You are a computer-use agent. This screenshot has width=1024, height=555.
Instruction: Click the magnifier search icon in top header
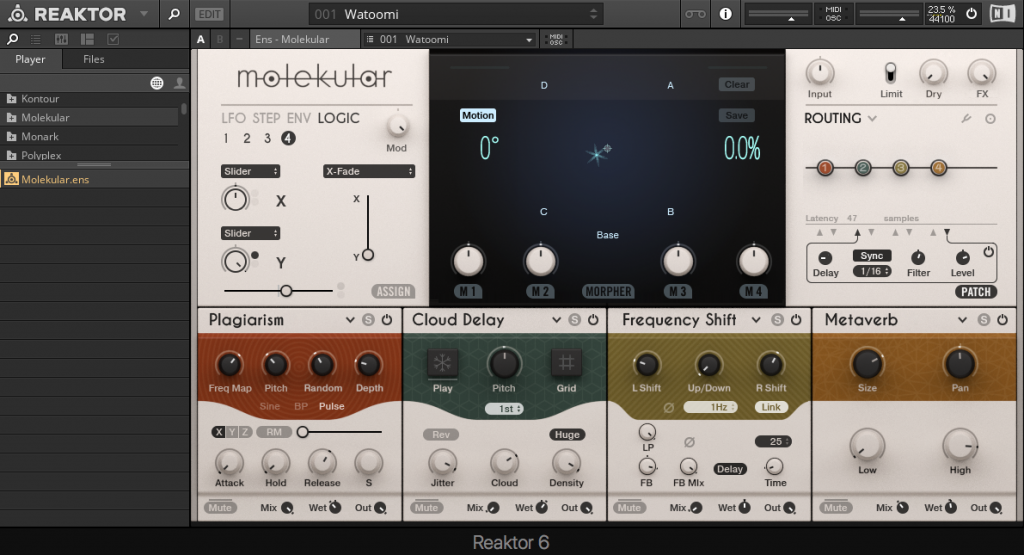pos(174,14)
